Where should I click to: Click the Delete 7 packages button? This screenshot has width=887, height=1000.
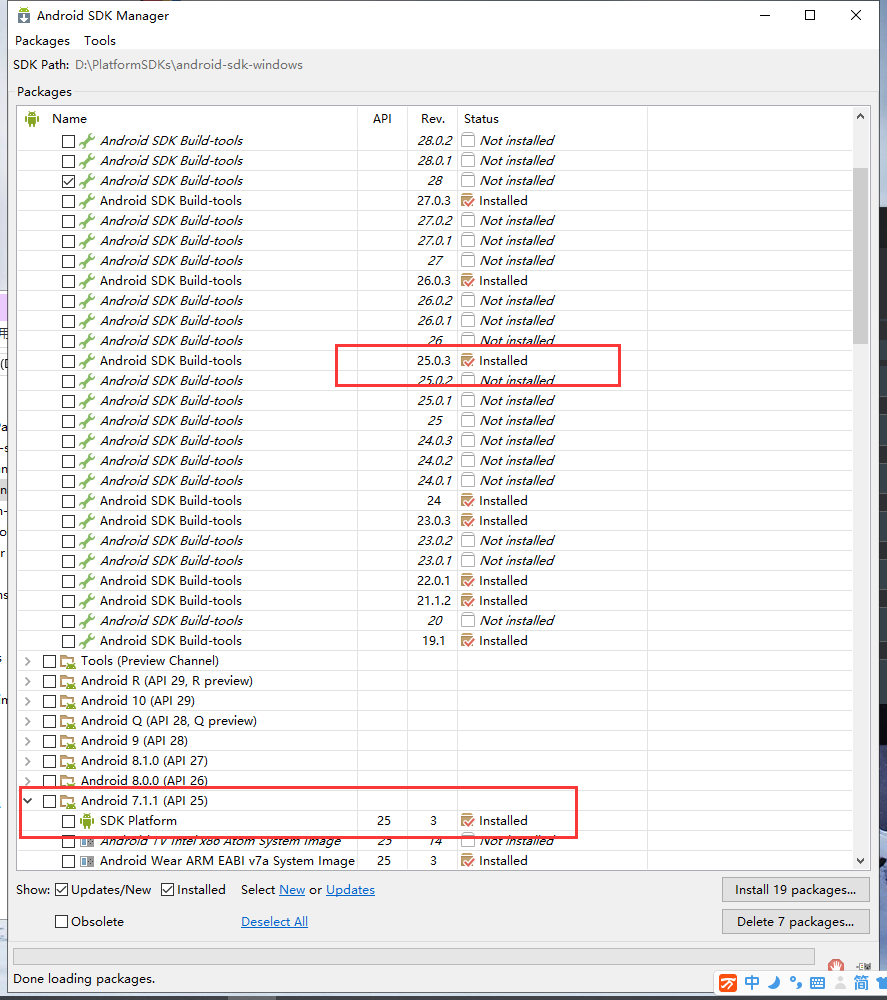(795, 922)
